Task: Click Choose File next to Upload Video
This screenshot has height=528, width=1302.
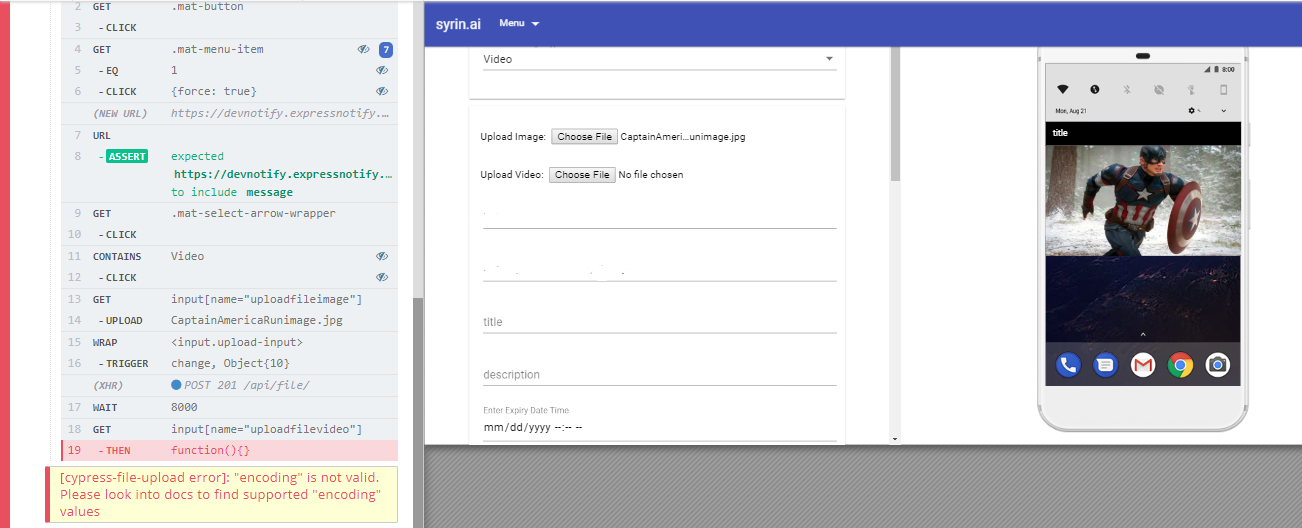Action: (582, 174)
